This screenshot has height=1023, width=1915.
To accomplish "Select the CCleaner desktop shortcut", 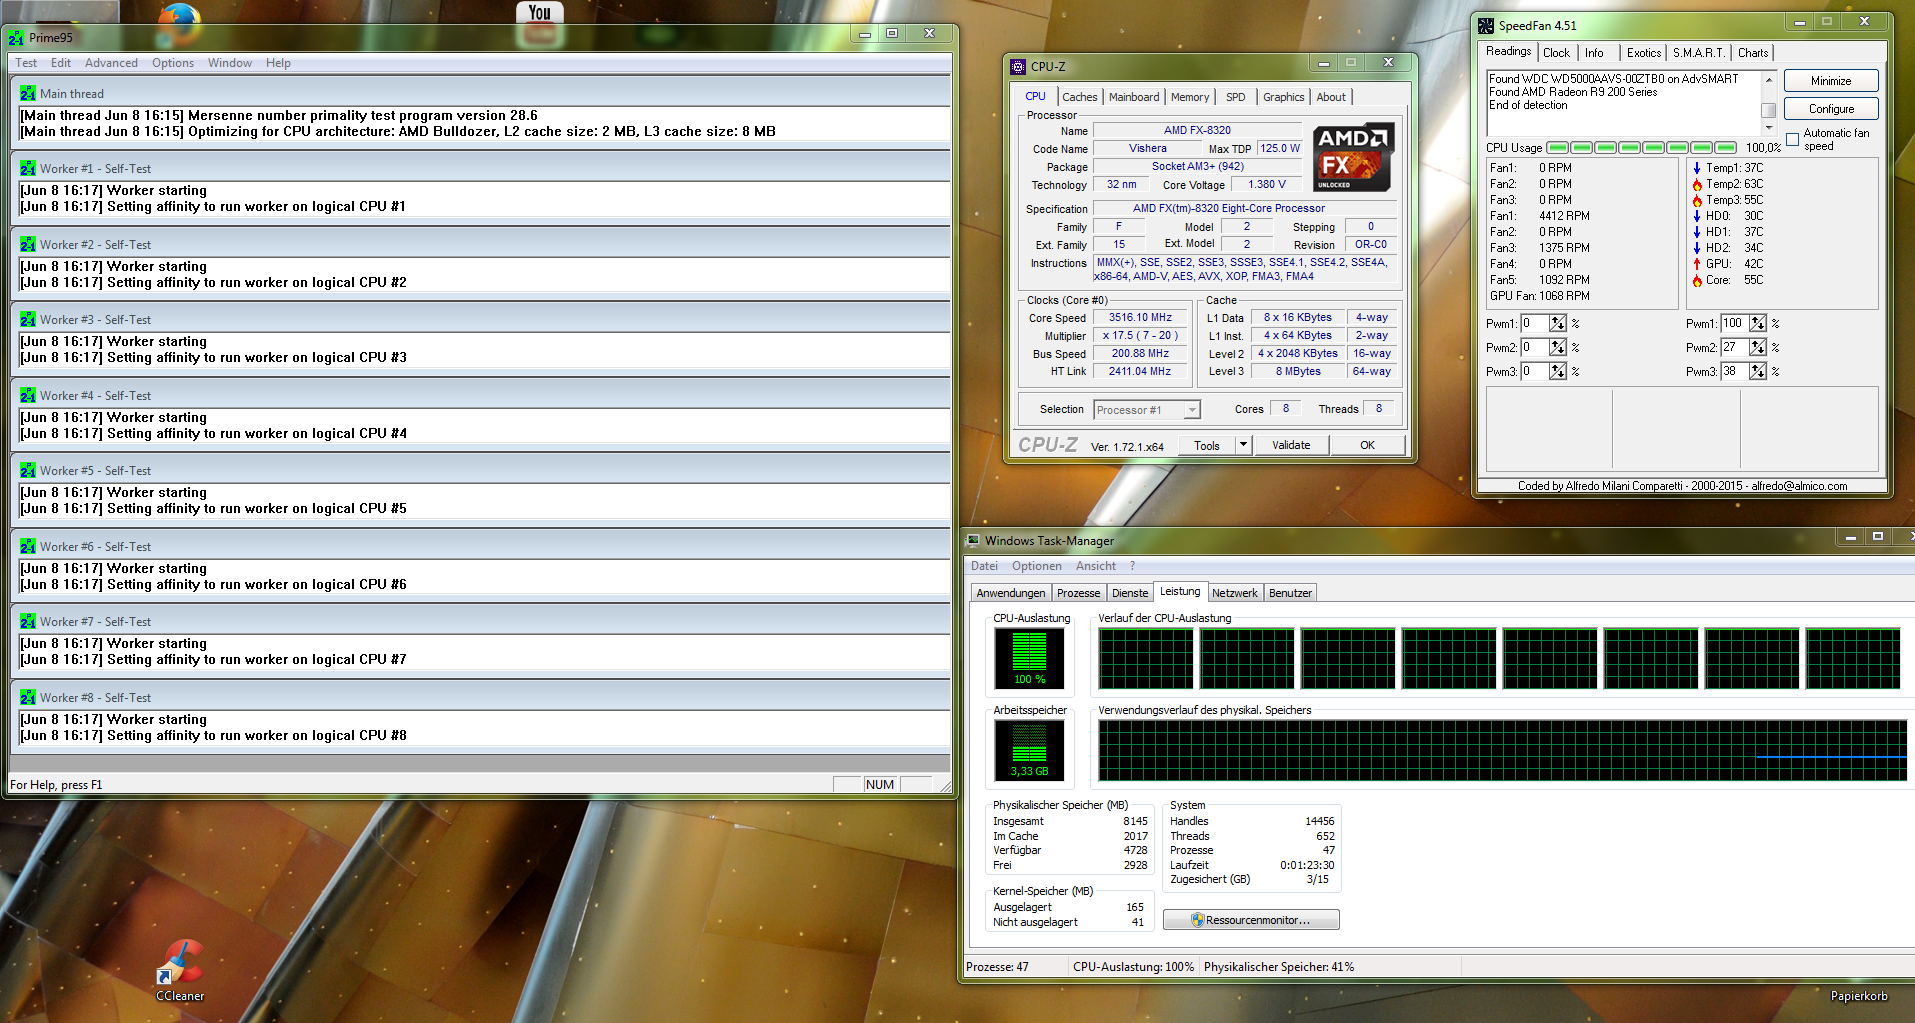I will click(x=180, y=970).
